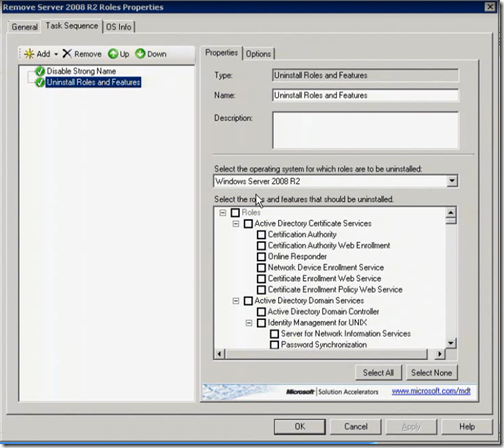Check Network Device Enrollment Service checkbox
The width and height of the screenshot is (504, 448).
(x=262, y=268)
